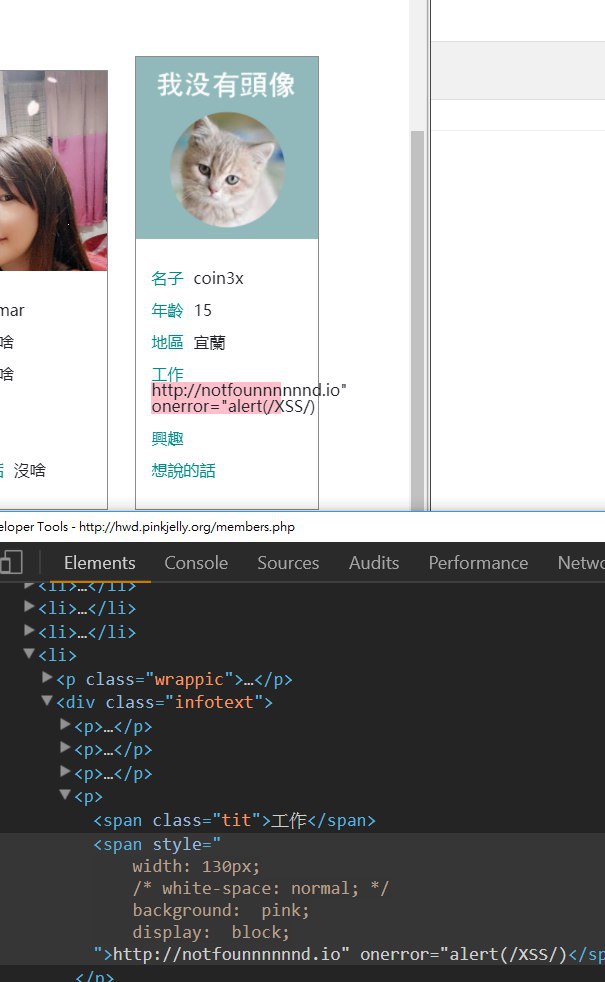Click the name value coin3x
This screenshot has height=982, width=605.
pyautogui.click(x=218, y=278)
